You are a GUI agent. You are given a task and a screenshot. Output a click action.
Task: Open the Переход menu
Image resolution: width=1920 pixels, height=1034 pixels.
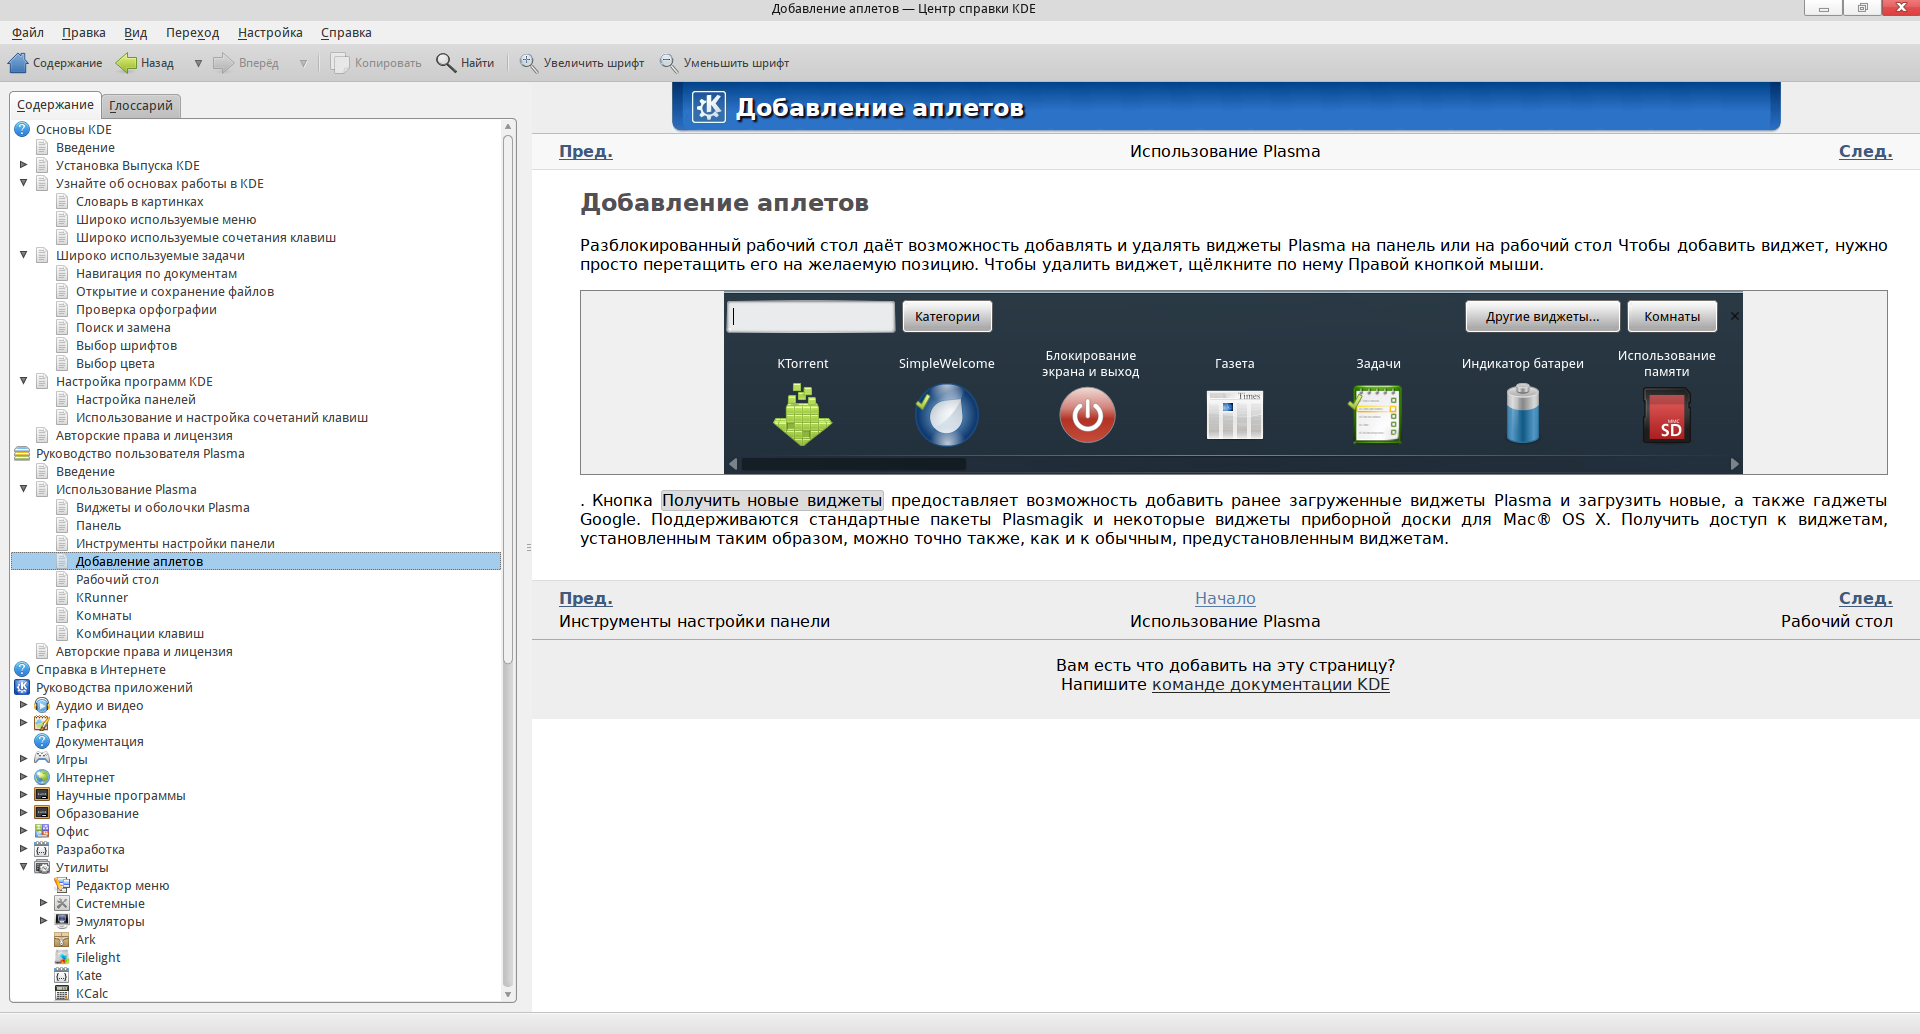point(193,33)
